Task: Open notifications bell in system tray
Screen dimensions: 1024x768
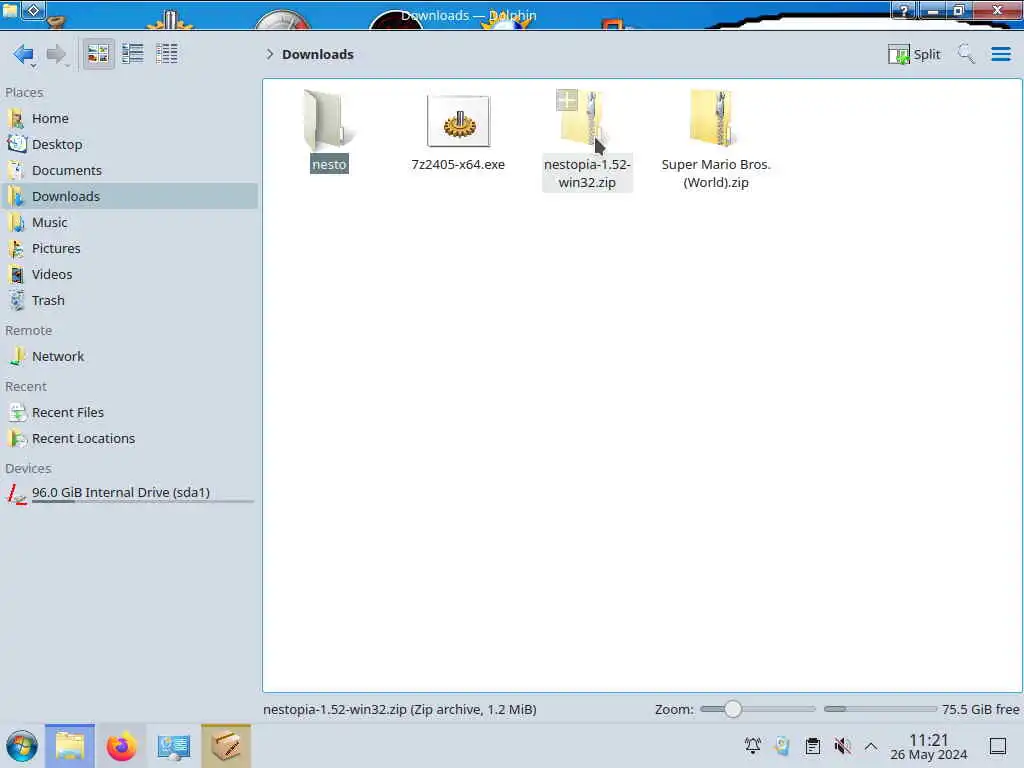Action: 752,746
